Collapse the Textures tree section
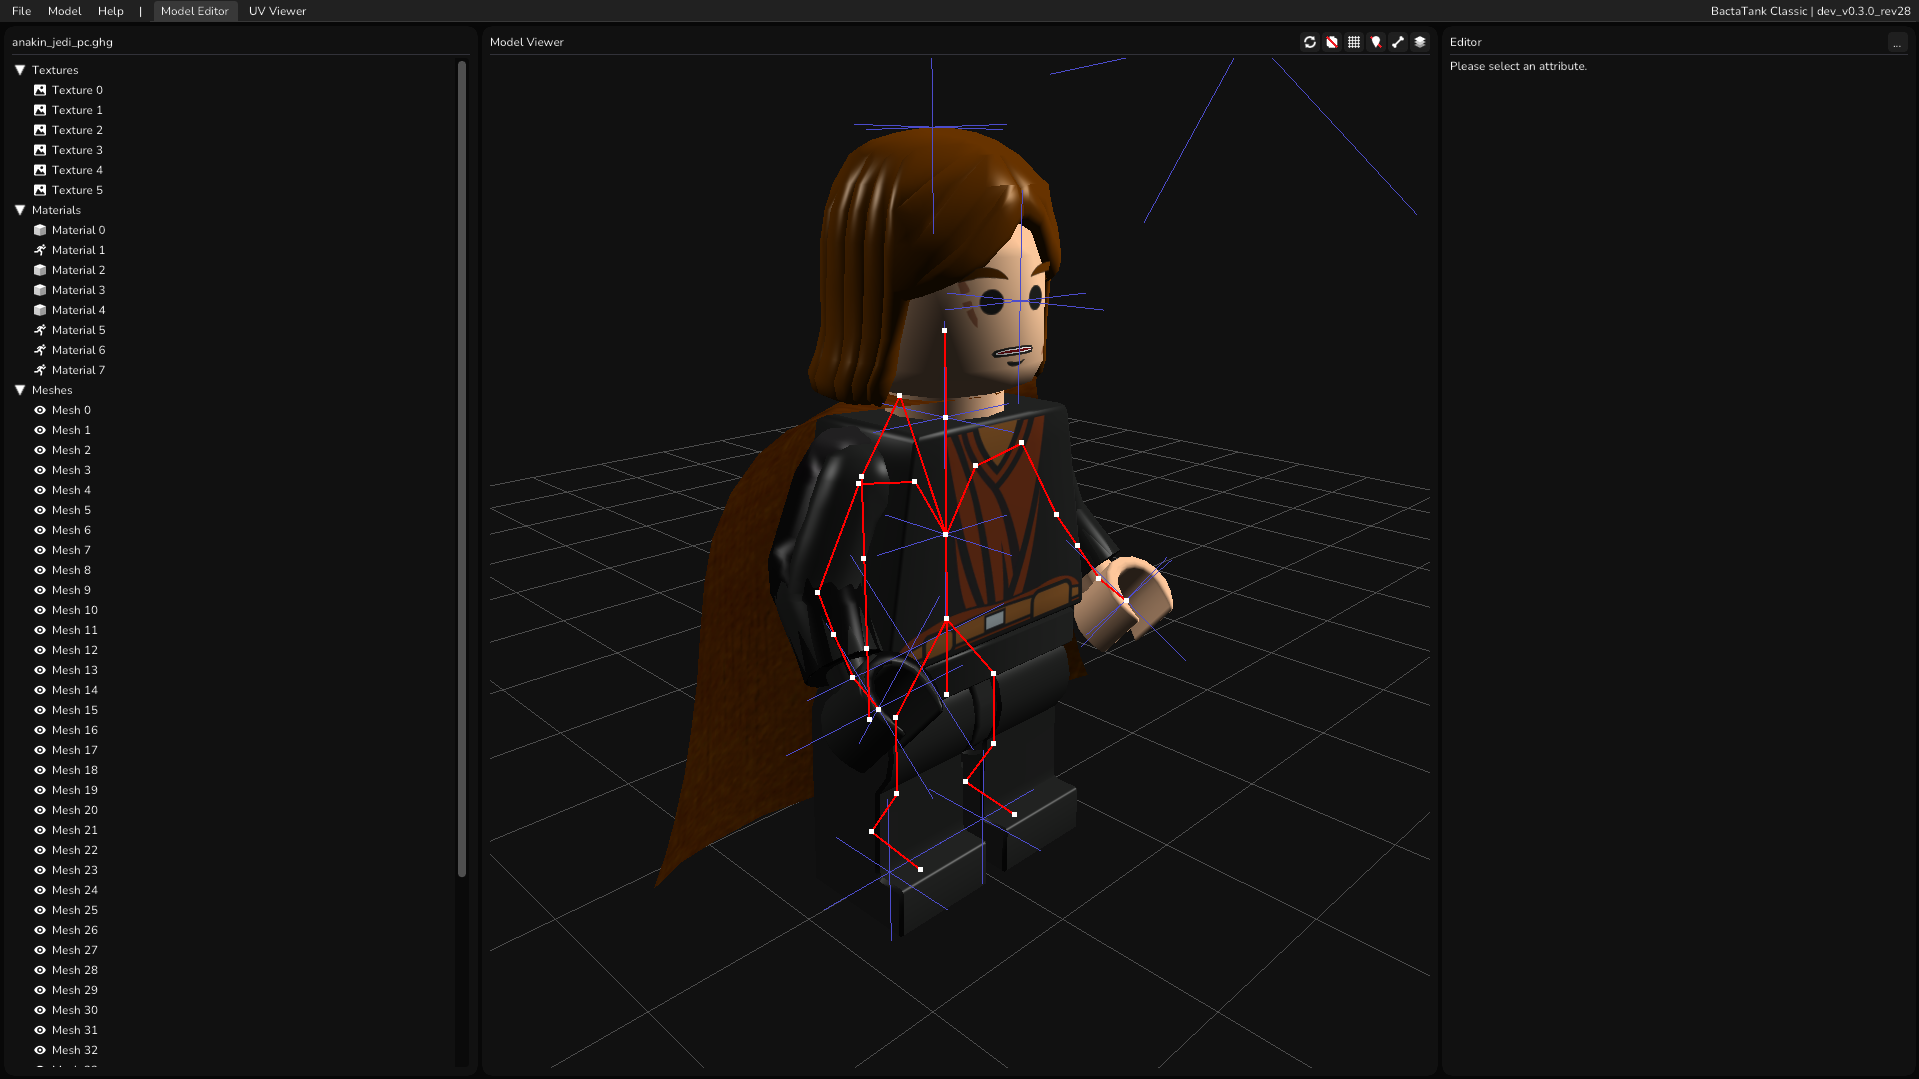The image size is (1919, 1079). (x=20, y=70)
